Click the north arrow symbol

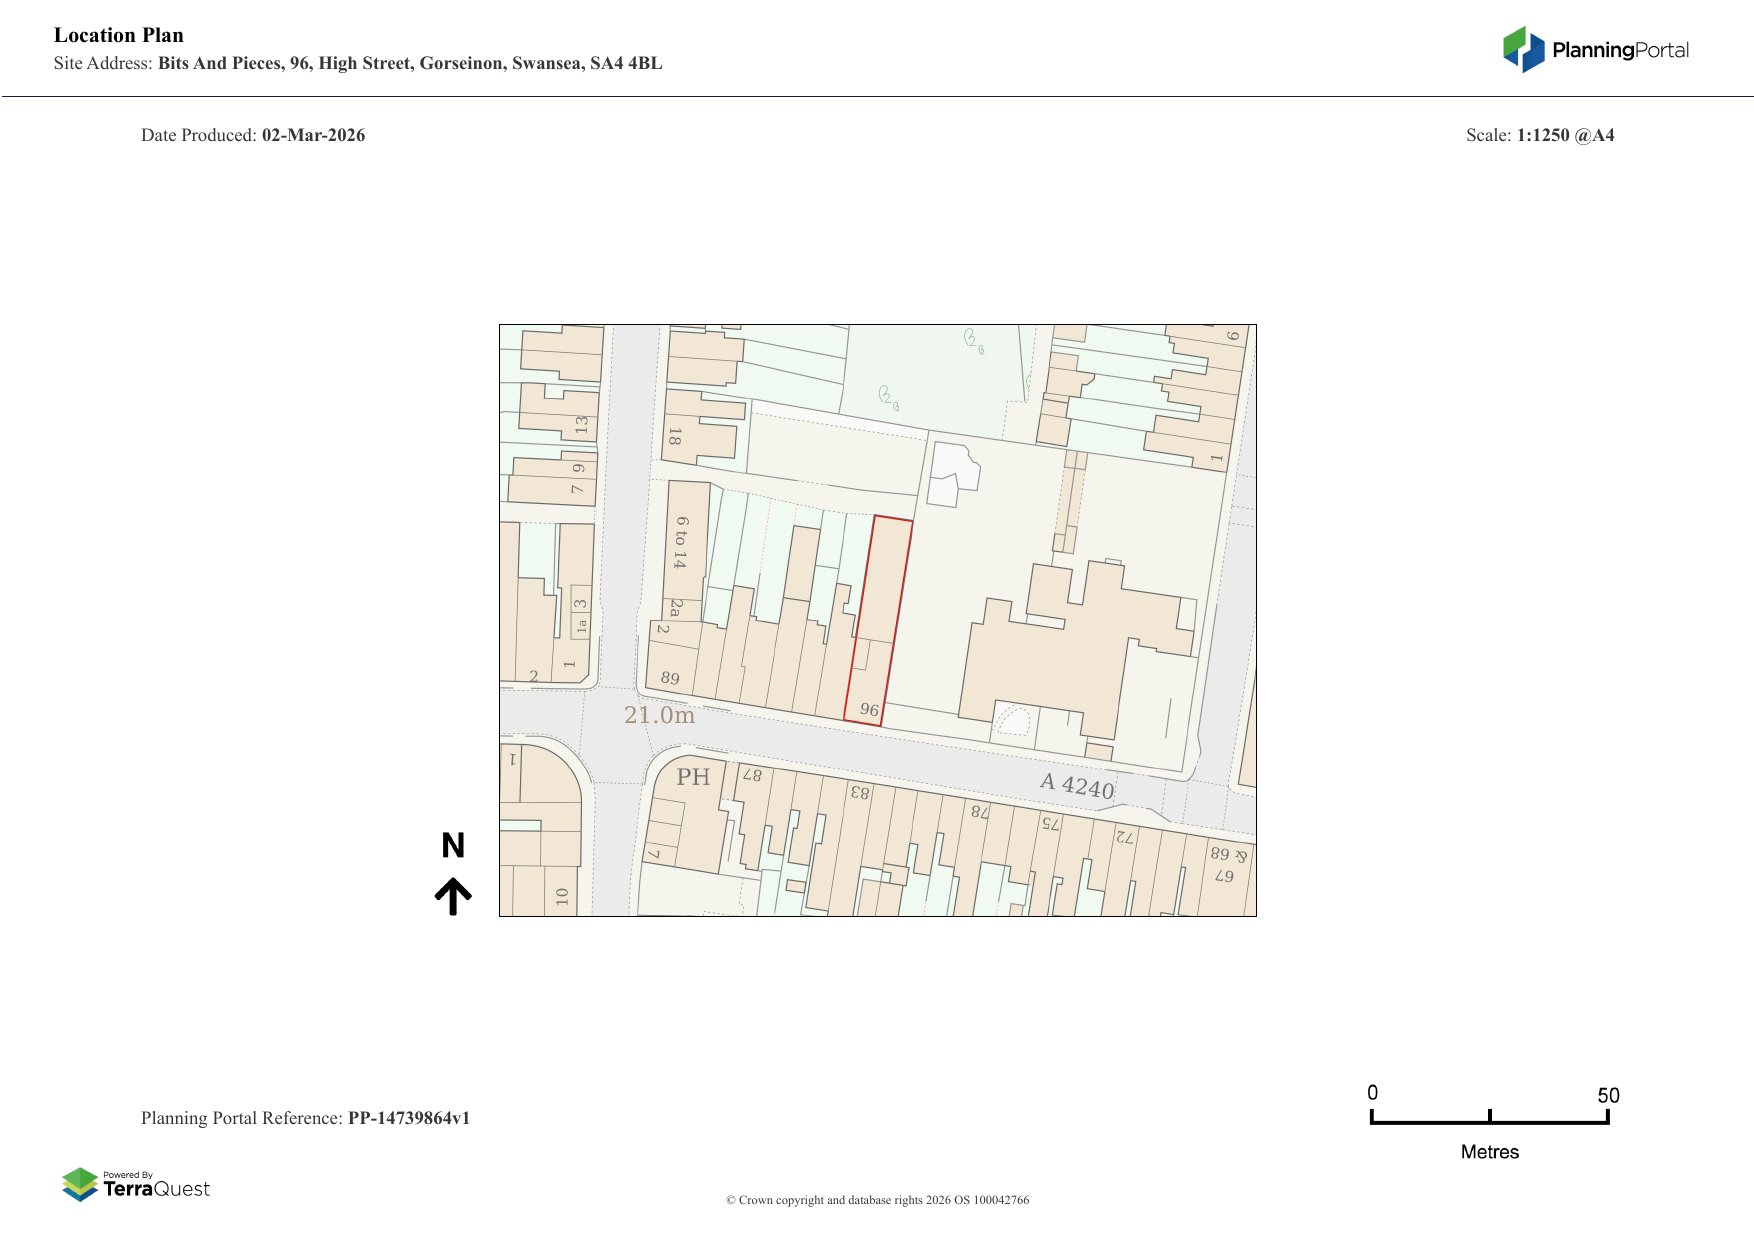pos(453,896)
